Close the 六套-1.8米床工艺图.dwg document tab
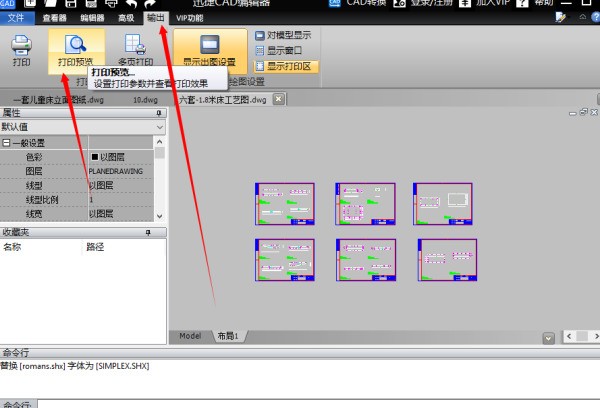 278,99
